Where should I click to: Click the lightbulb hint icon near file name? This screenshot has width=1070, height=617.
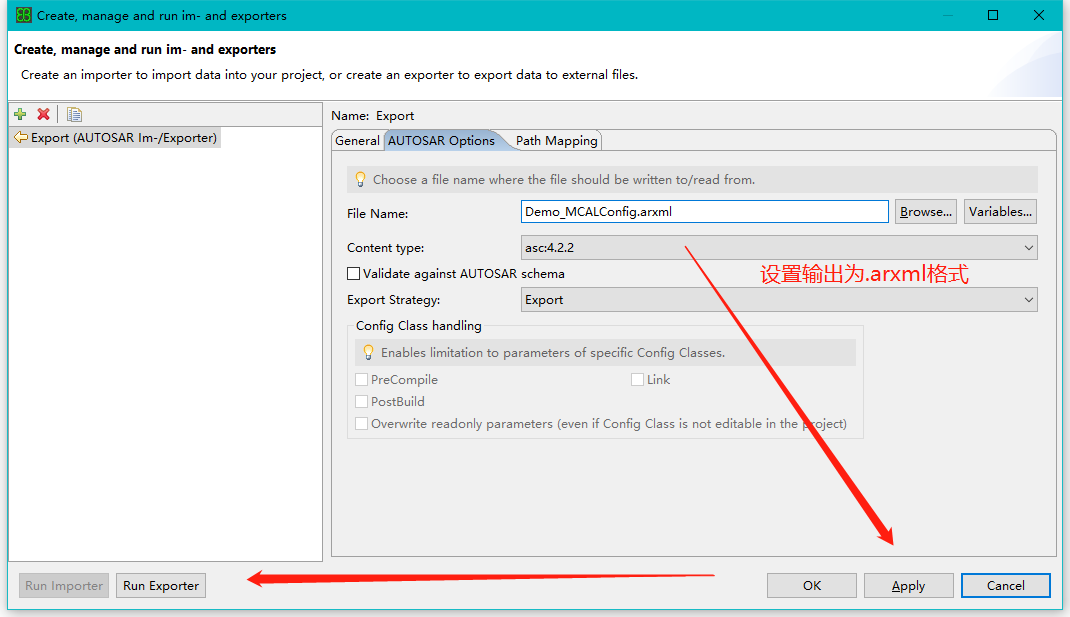360,180
